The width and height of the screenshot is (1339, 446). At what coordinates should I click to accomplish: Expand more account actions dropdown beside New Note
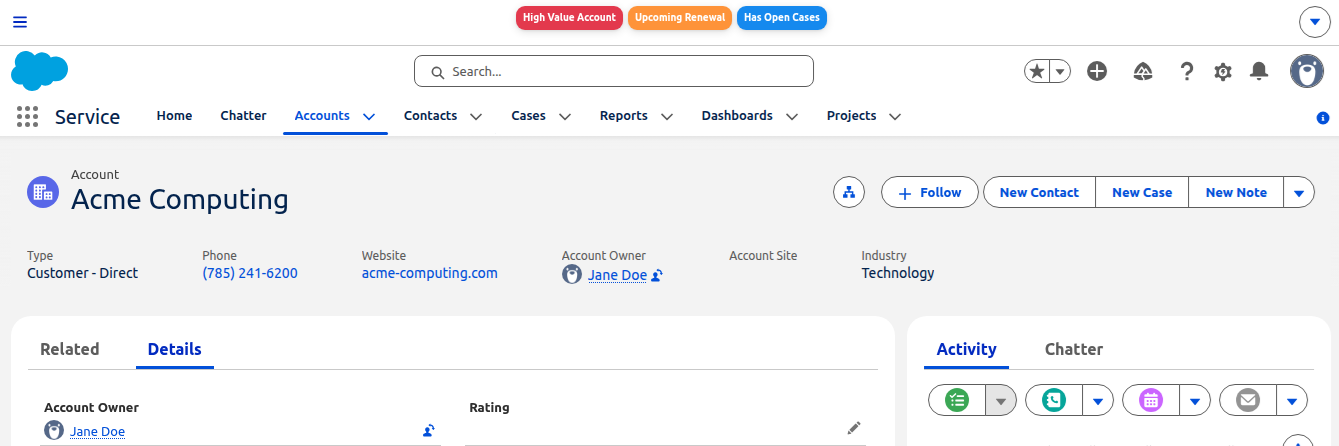click(1299, 192)
